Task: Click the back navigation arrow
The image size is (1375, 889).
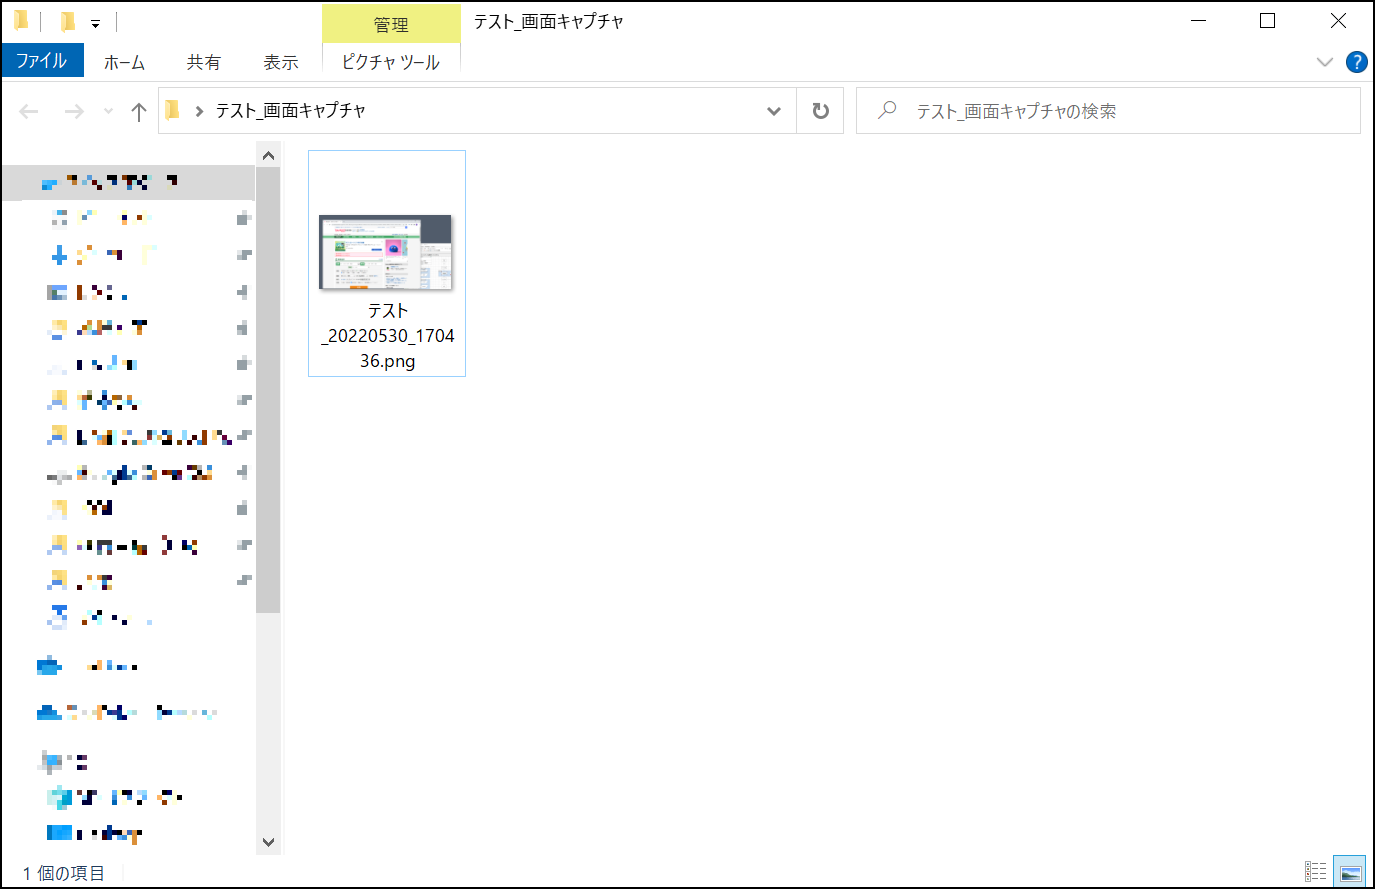Action: [28, 110]
